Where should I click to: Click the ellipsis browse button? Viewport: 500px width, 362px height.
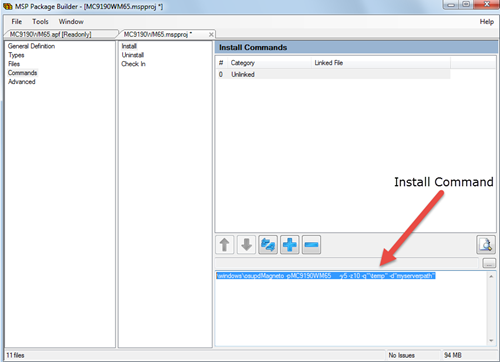[x=489, y=263]
